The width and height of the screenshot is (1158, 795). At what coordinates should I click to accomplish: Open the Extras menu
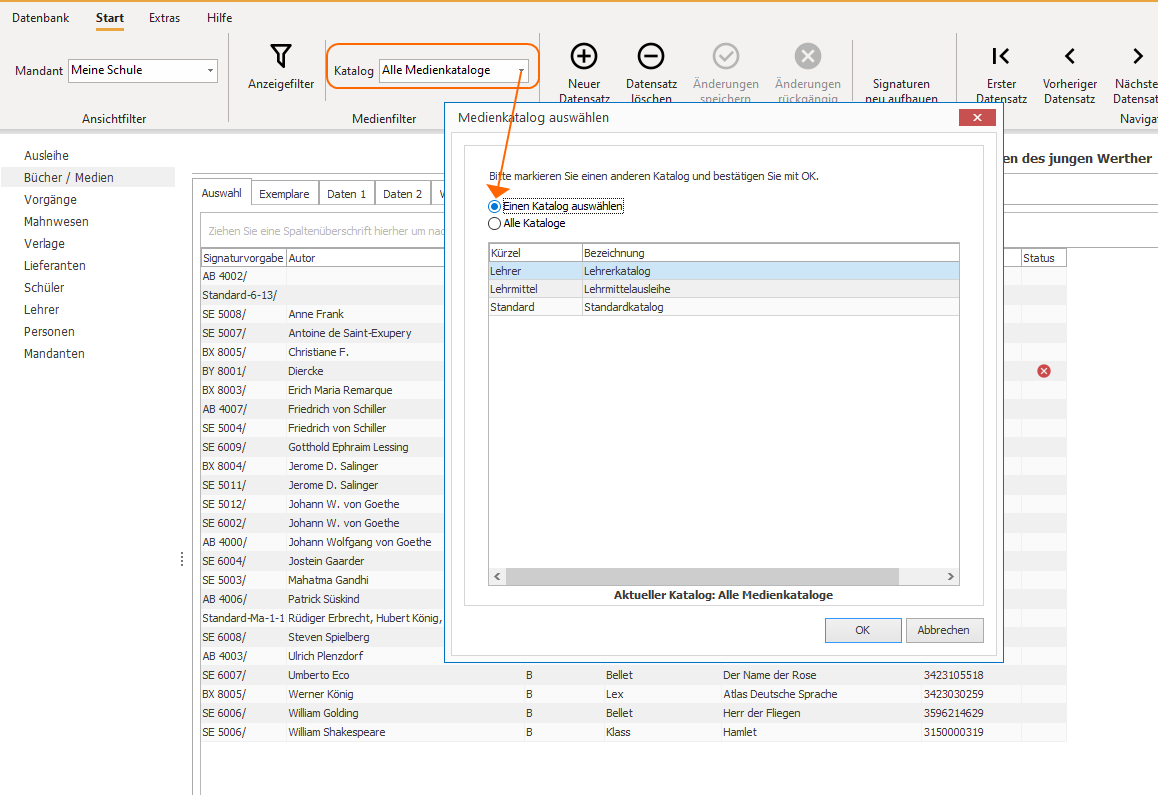(164, 18)
